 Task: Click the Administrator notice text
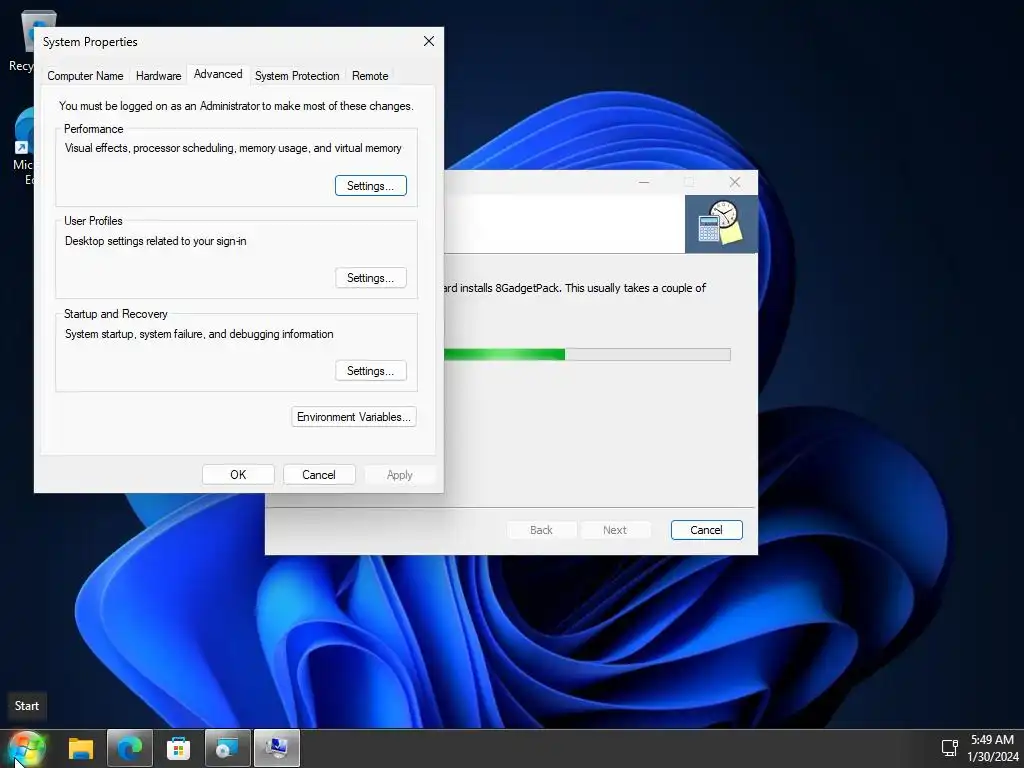[236, 106]
